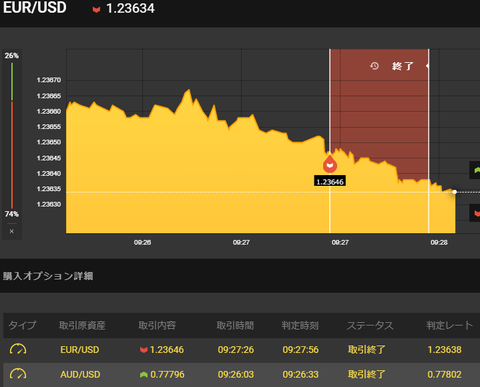Click the gauge icon in the AUD/USD row

(x=18, y=374)
